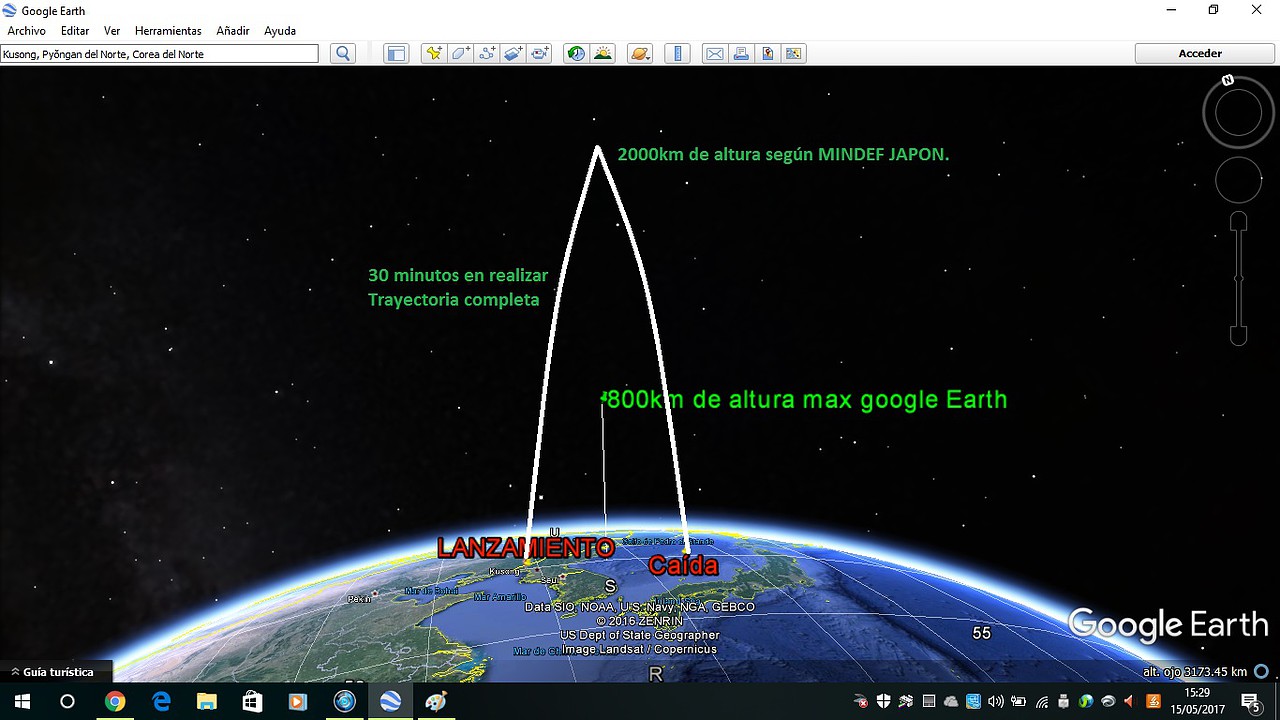
Task: Click the Windows Defender shield tray icon
Action: click(x=884, y=701)
